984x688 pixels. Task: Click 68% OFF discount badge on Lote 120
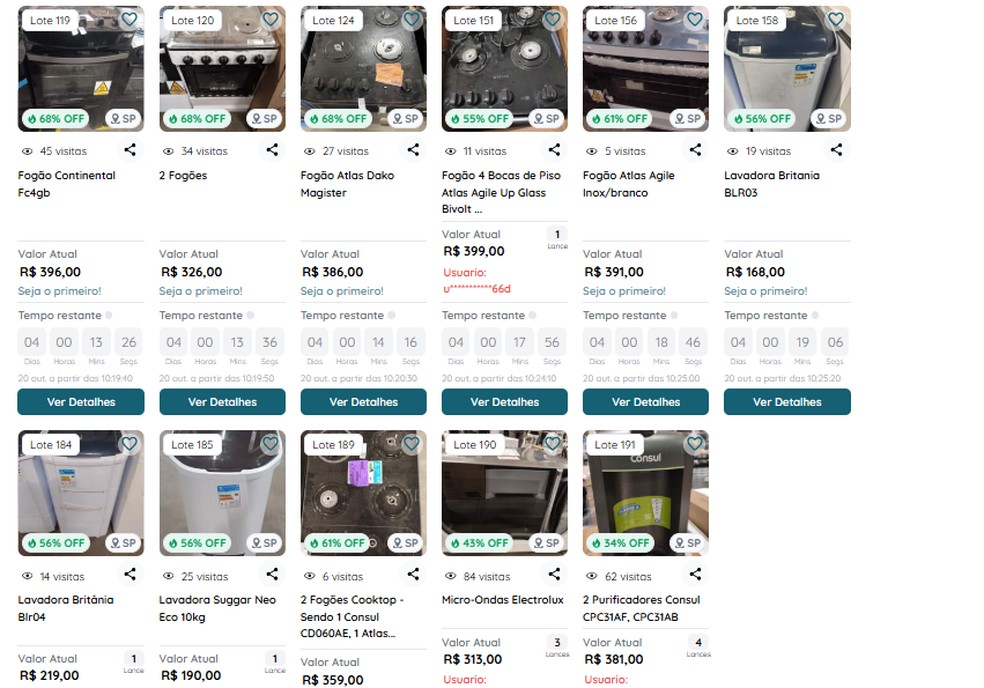click(197, 119)
